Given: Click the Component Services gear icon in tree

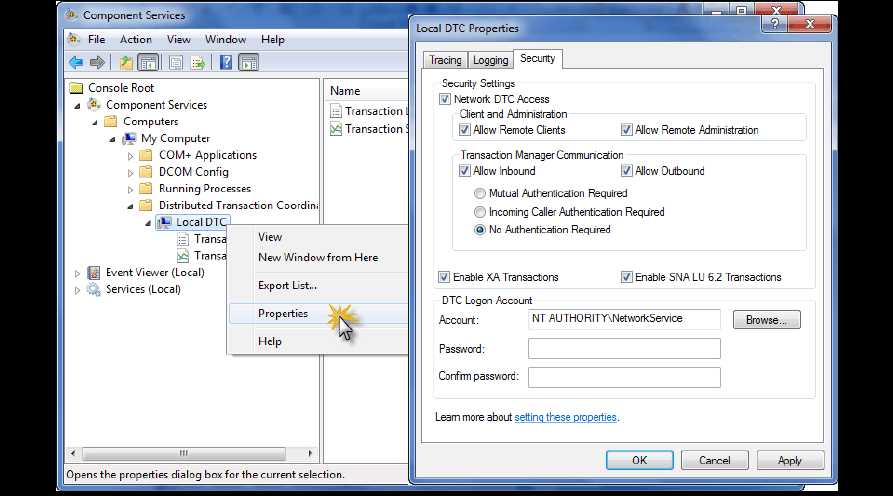Looking at the screenshot, I should click(x=94, y=105).
